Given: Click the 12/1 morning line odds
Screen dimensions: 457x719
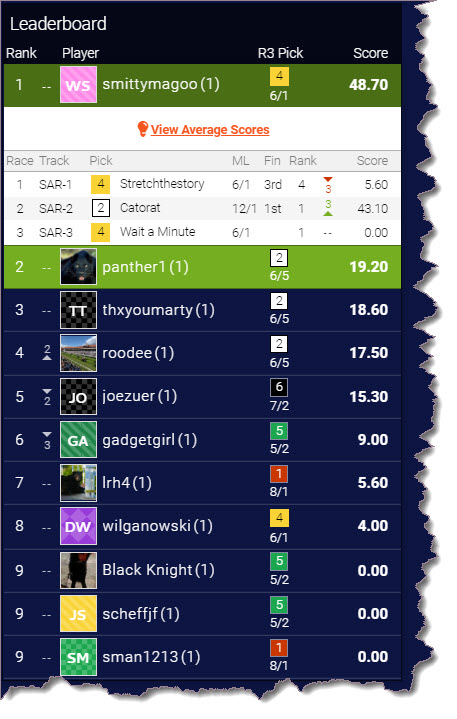Looking at the screenshot, I should click(244, 209).
